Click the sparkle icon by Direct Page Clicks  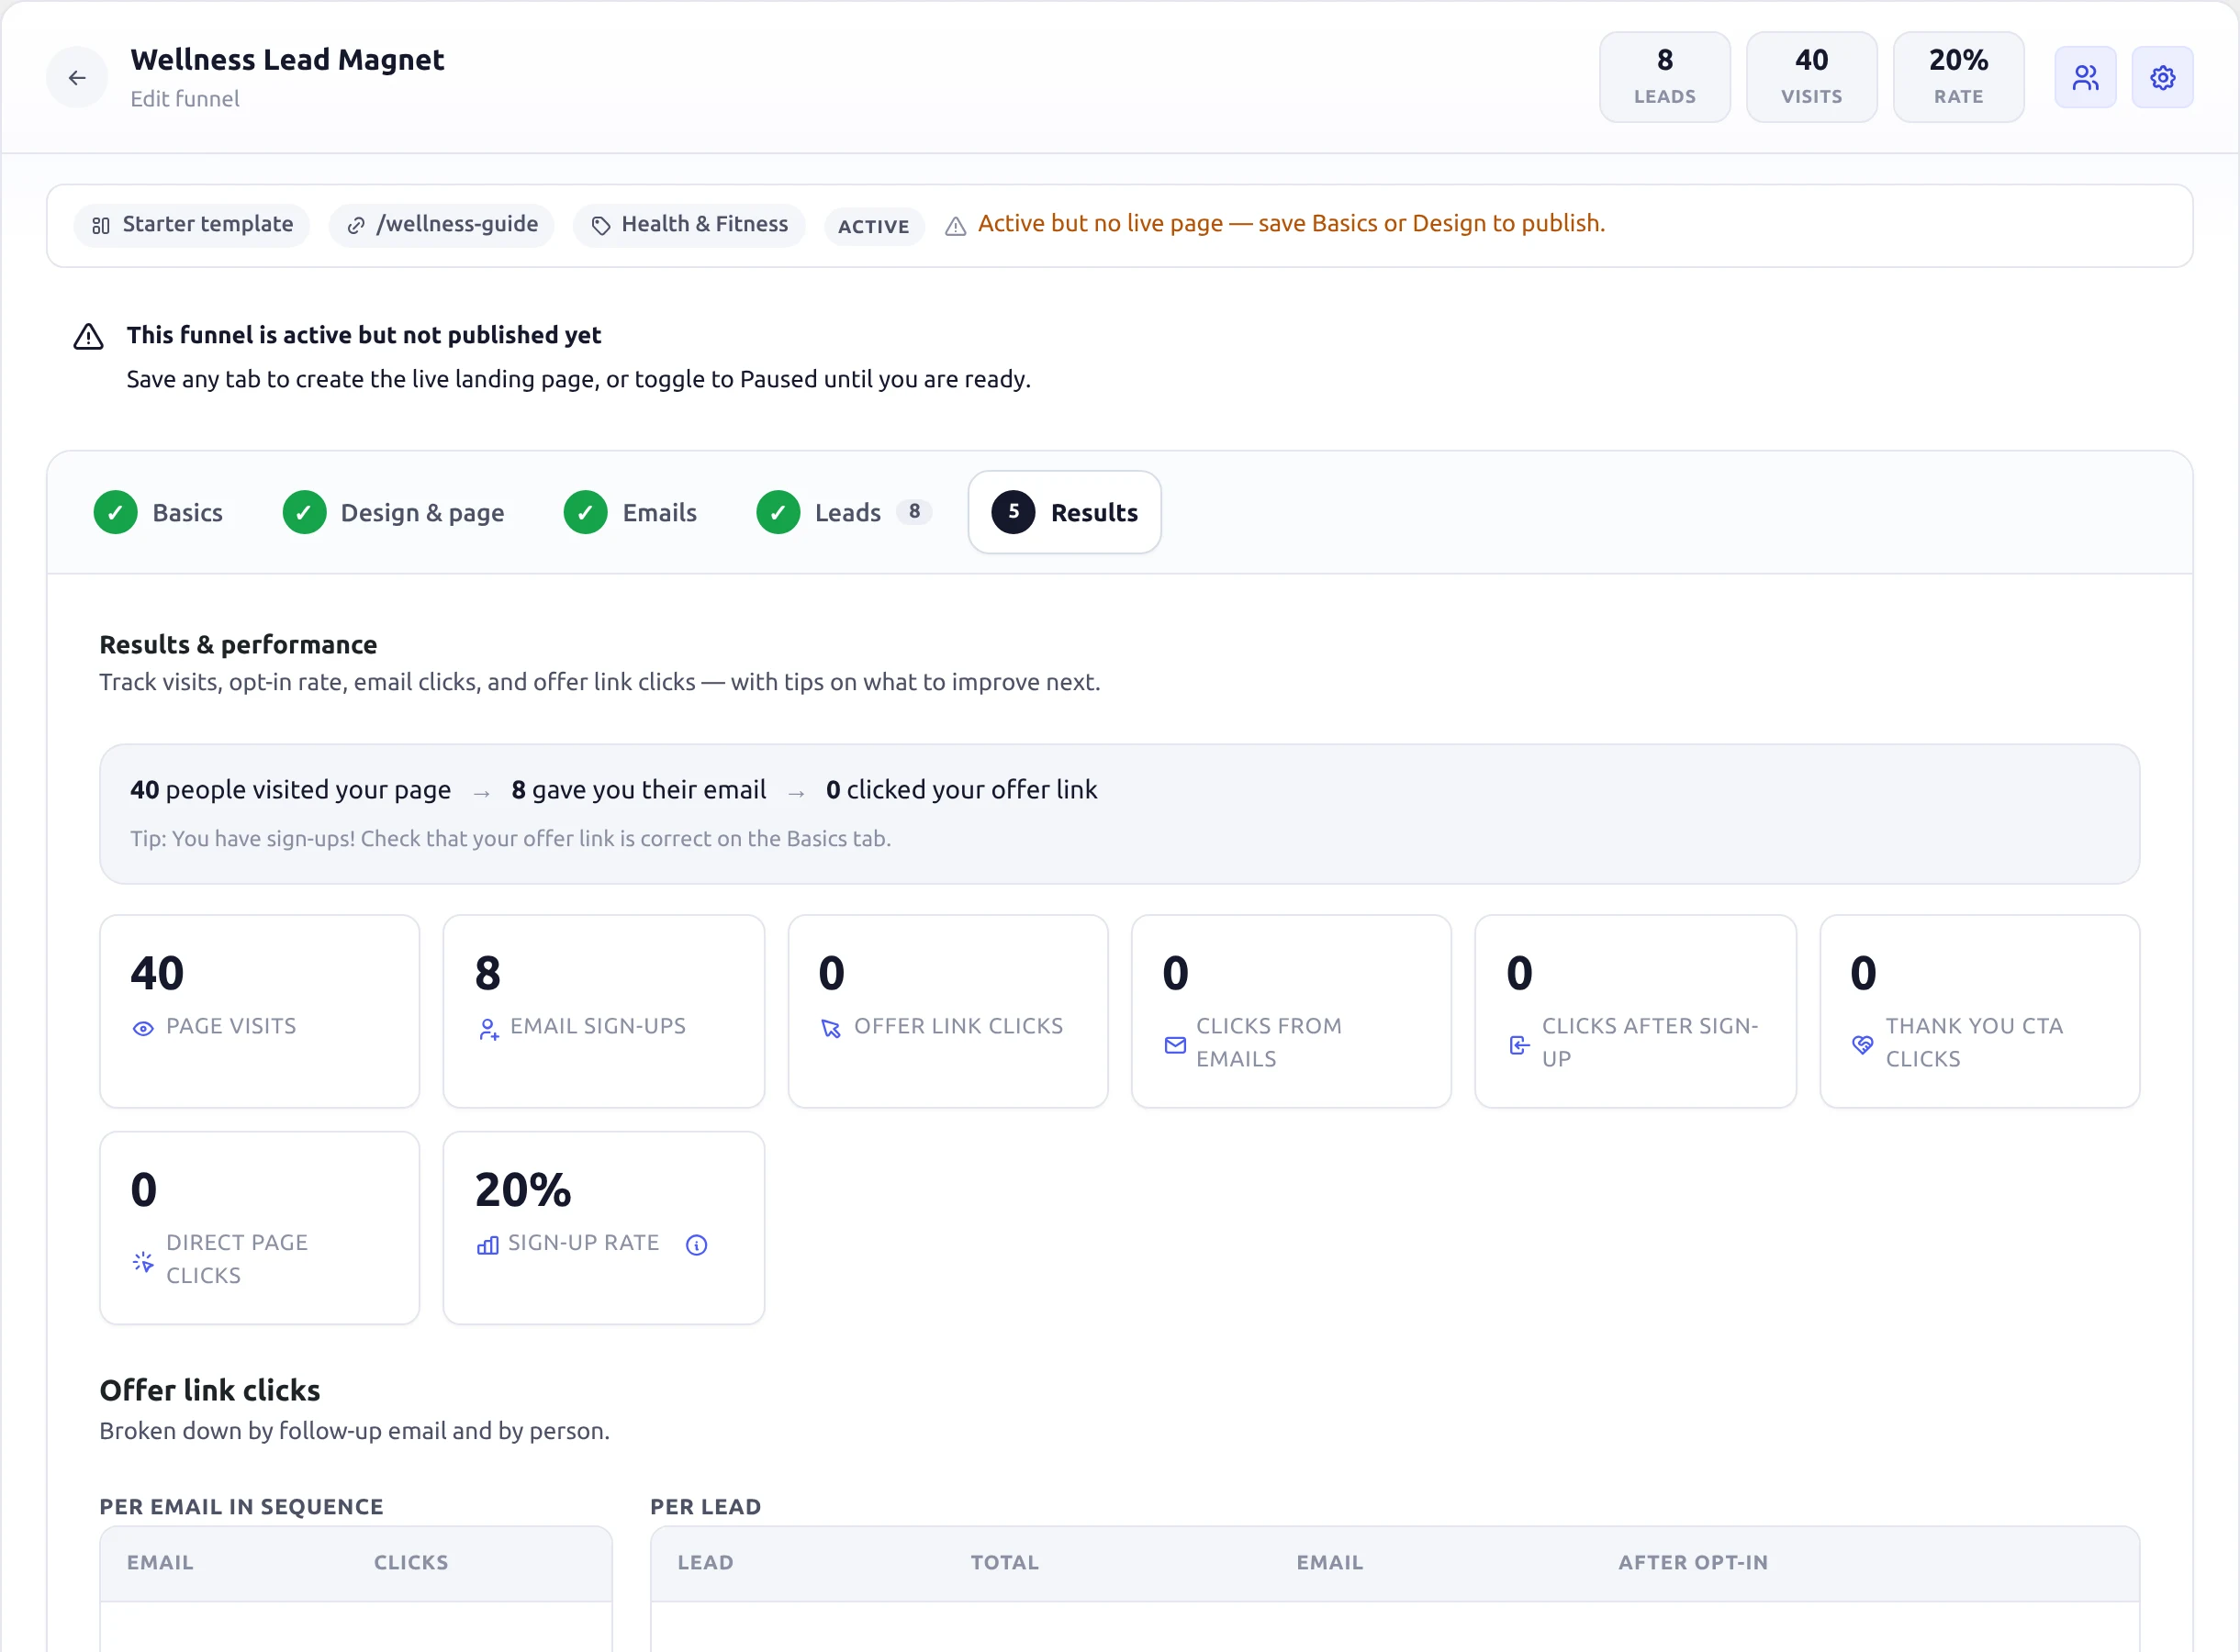(143, 1261)
